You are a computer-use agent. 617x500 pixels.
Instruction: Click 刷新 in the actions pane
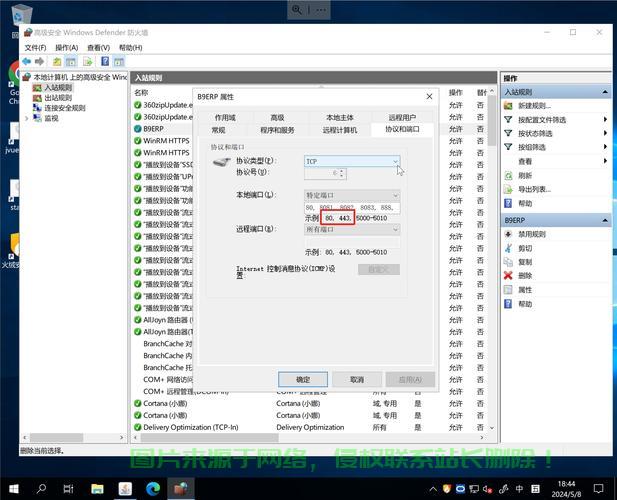525,175
